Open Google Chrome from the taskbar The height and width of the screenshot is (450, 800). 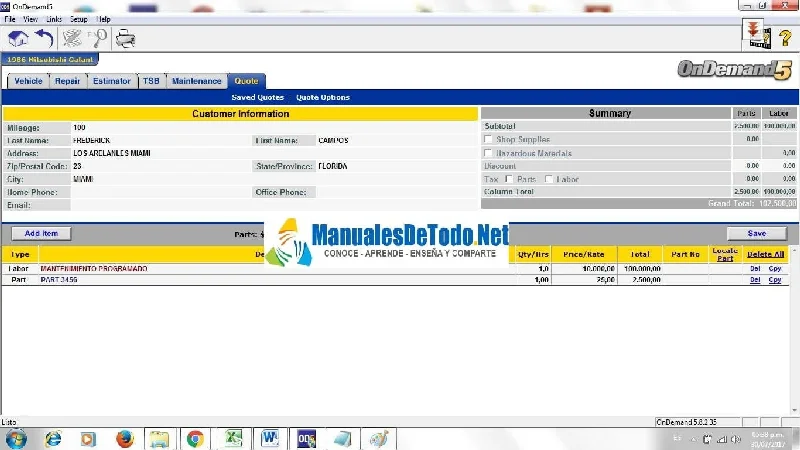coord(195,438)
